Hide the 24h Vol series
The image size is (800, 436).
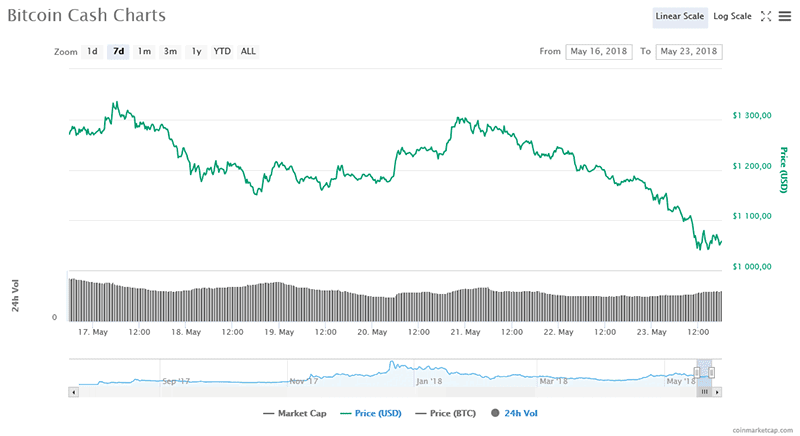coord(514,413)
